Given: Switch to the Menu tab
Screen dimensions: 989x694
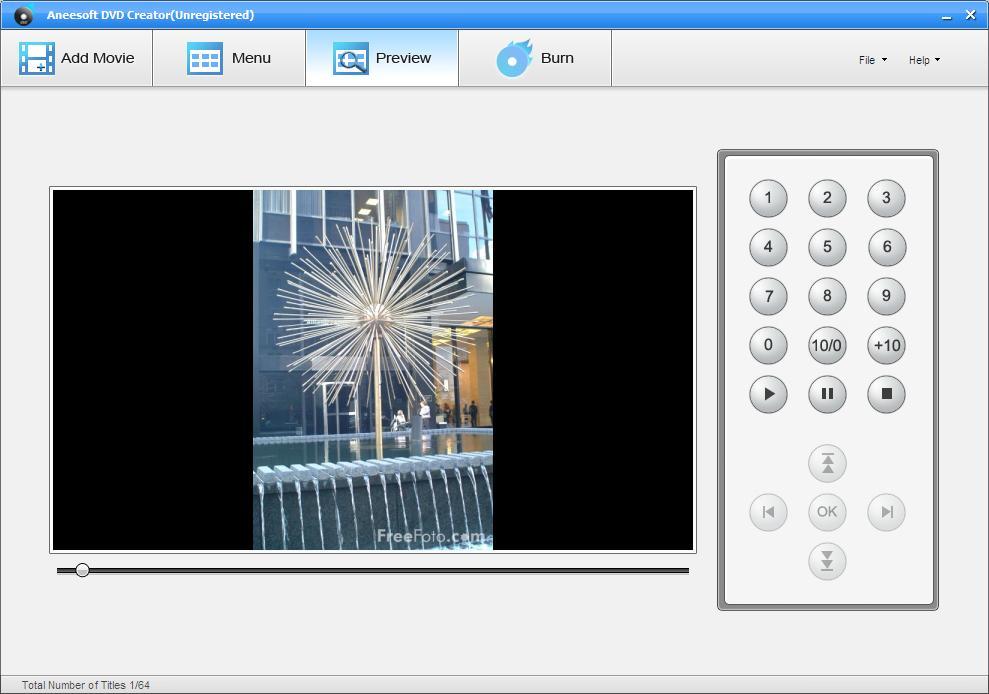Looking at the screenshot, I should click(229, 58).
